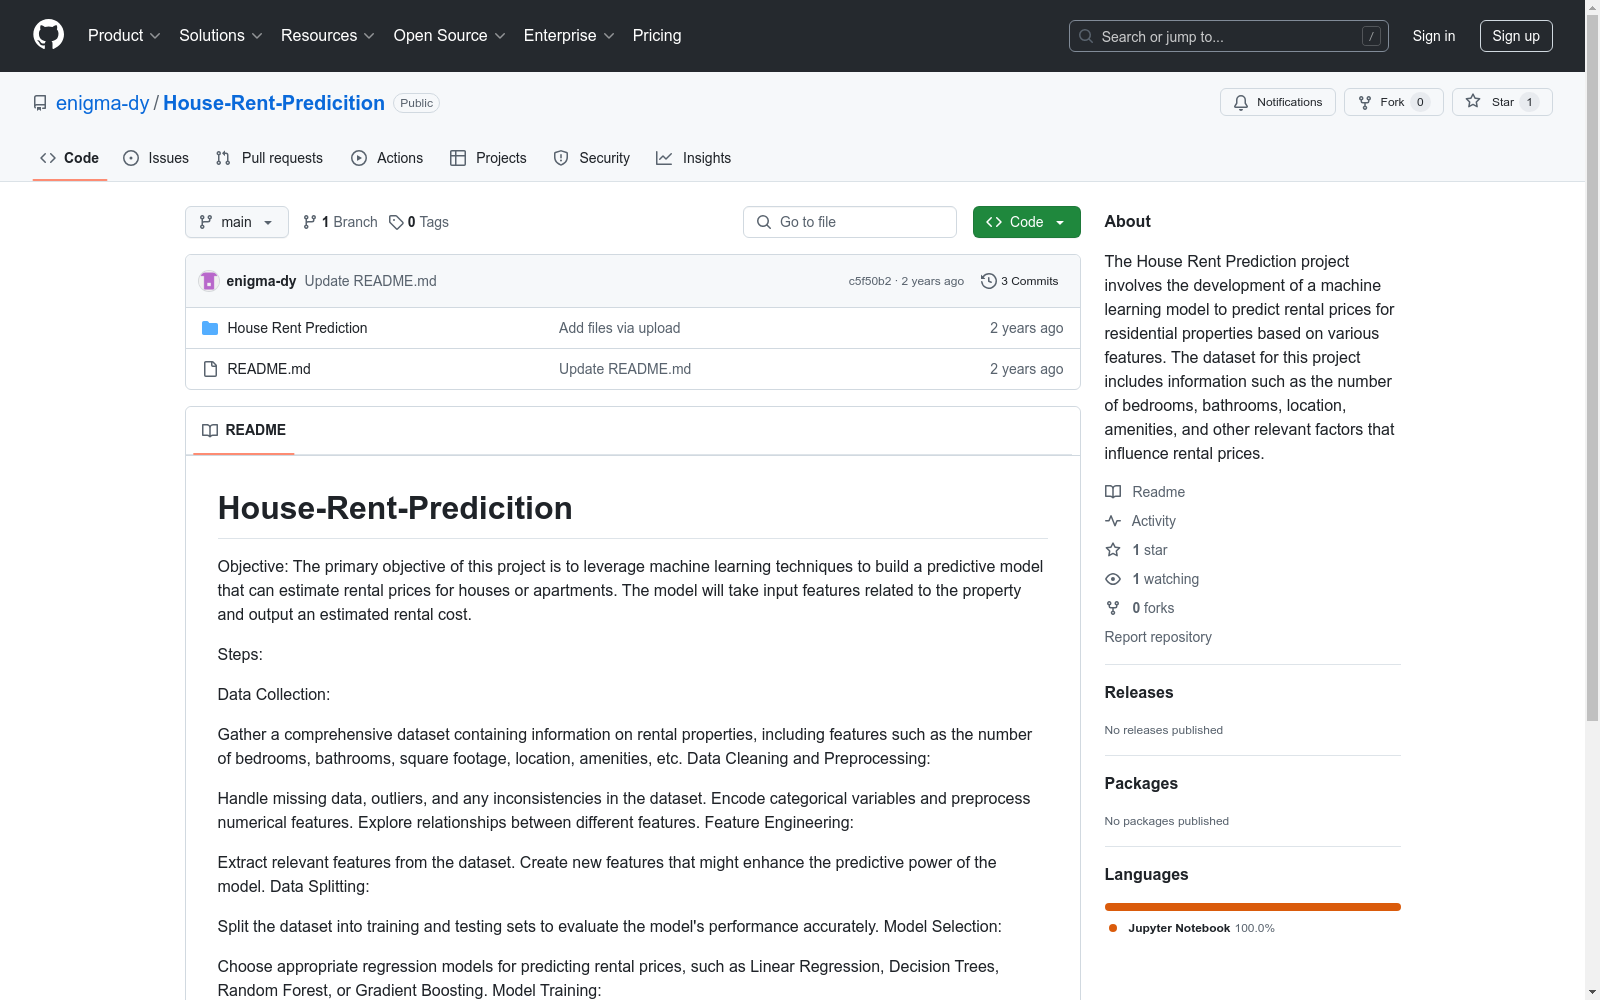
Task: Click the fork icon beside 0 forks
Action: pyautogui.click(x=1113, y=608)
